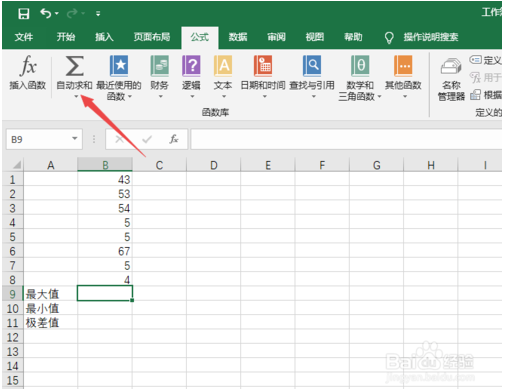
Task: Expand the 其他函数 dropdown arrow
Action: click(x=405, y=97)
